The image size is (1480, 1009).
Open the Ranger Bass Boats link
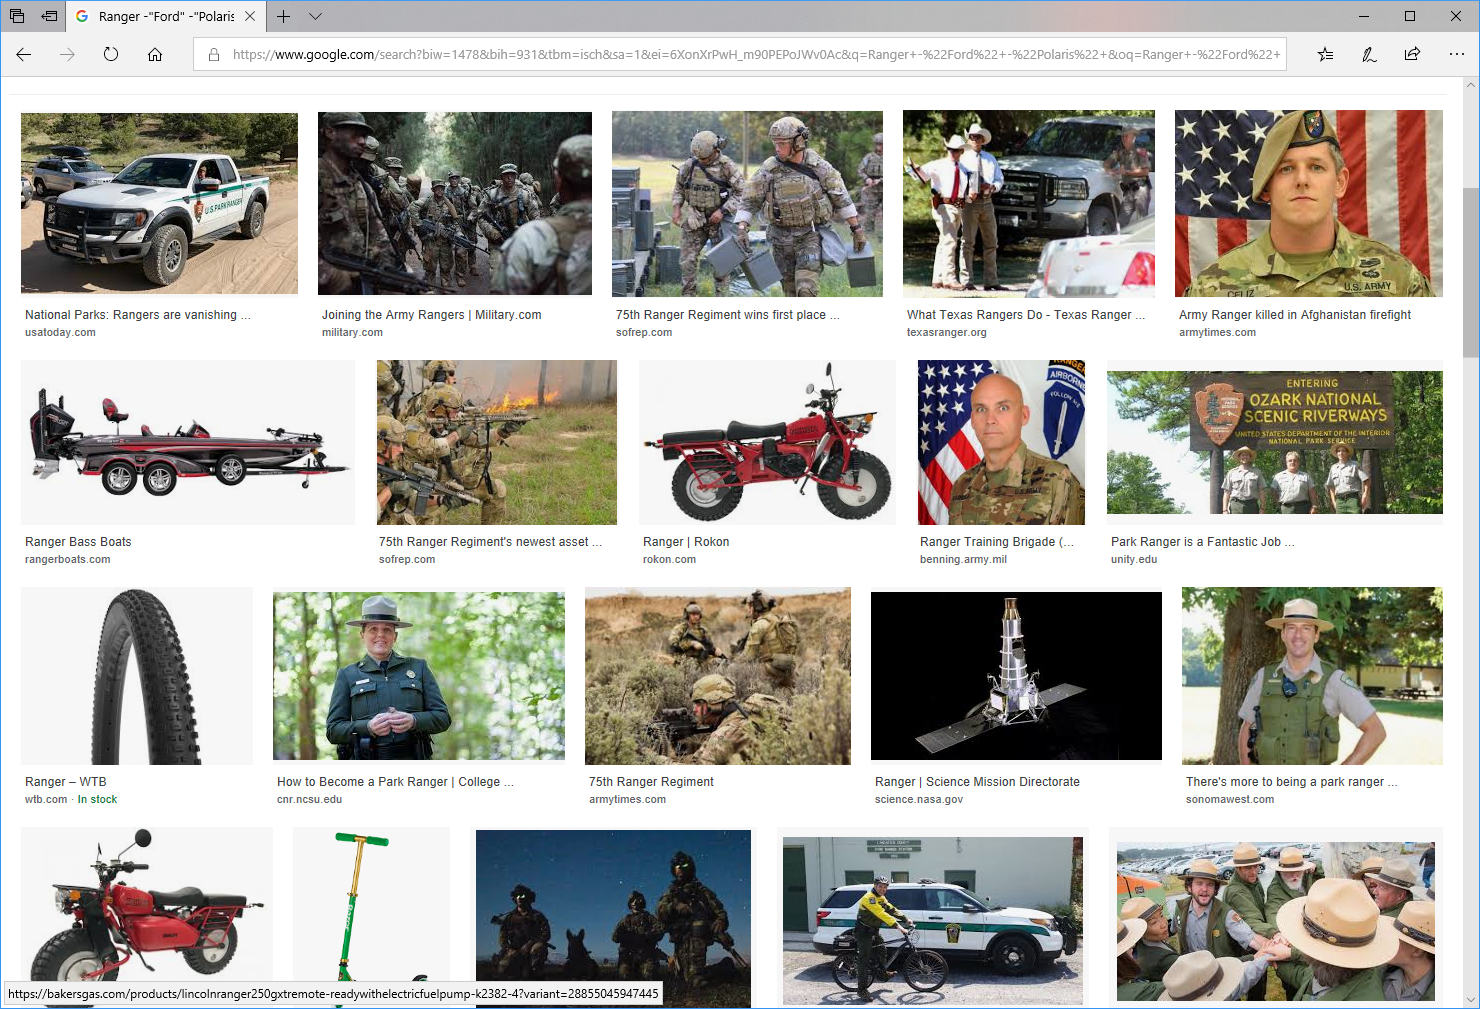pos(78,542)
